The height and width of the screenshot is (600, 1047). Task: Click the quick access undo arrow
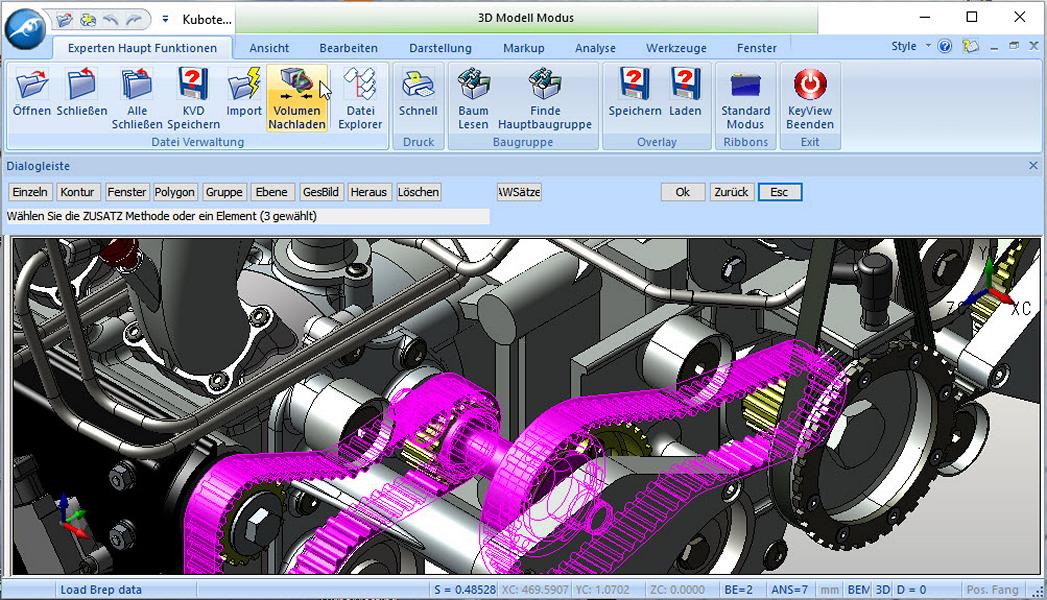[111, 20]
